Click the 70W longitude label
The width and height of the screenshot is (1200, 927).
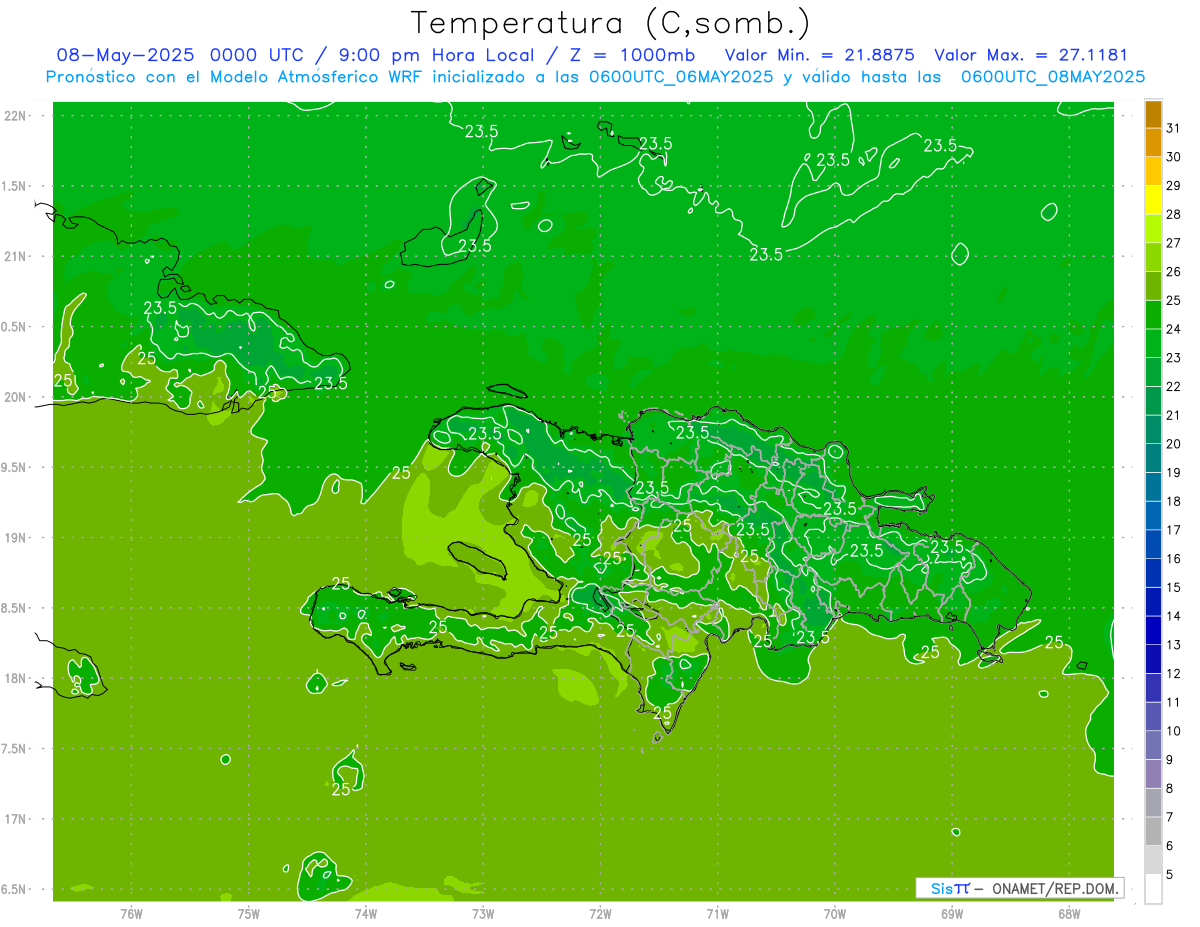coord(834,913)
